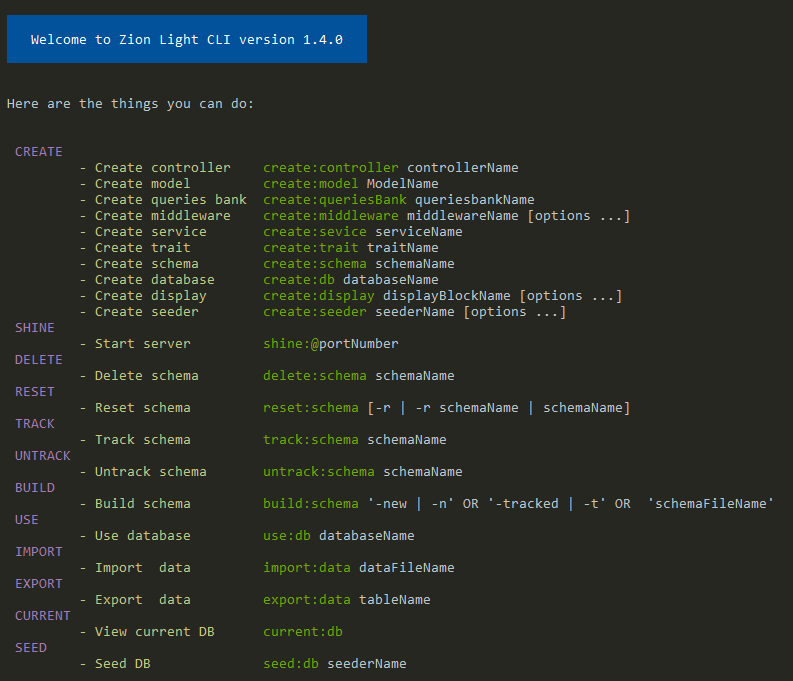Click the 'Build schema' description
The image size is (793, 681).
(x=143, y=504)
